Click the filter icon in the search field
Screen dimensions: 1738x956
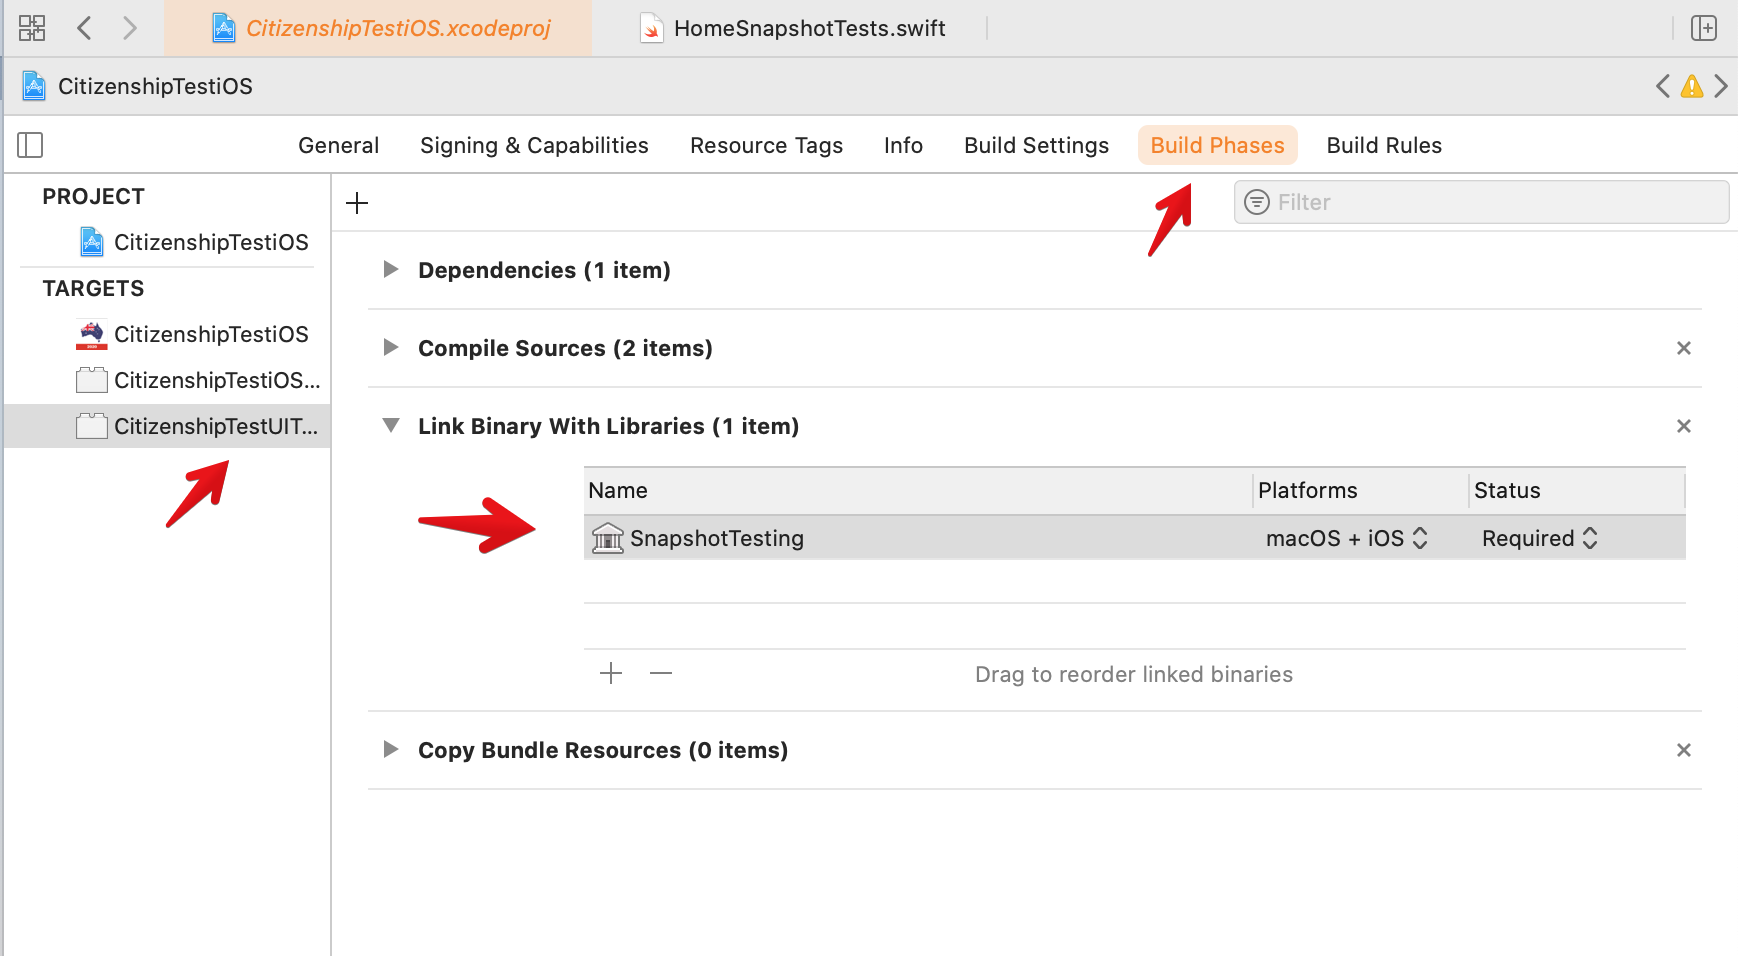(1257, 202)
